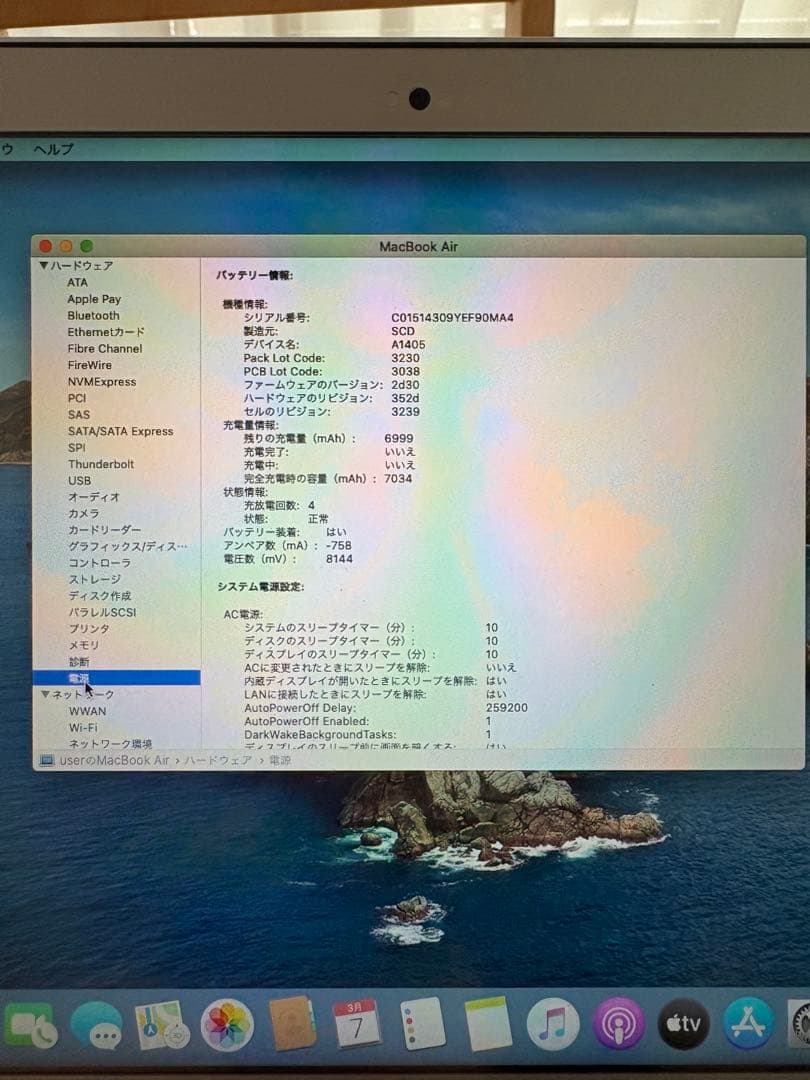Select USB in hardware list

pos(79,481)
